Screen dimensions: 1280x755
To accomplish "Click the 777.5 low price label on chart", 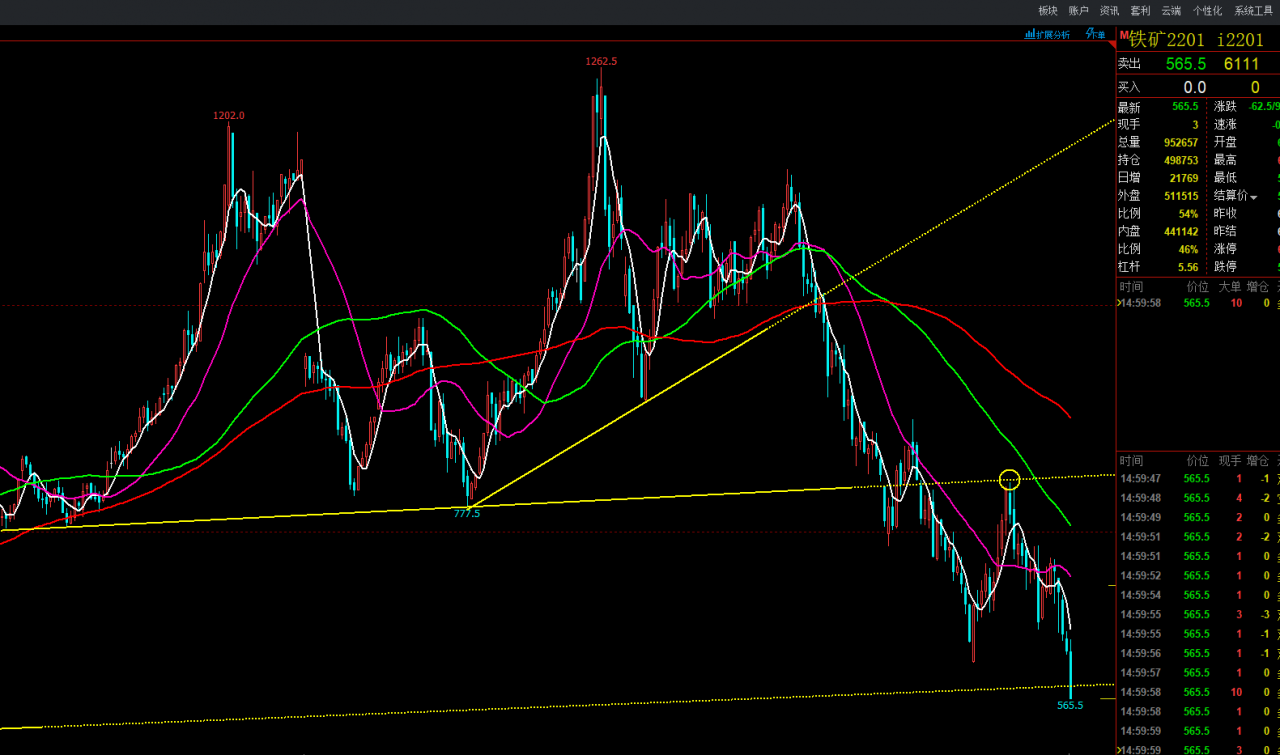I will pyautogui.click(x=467, y=513).
